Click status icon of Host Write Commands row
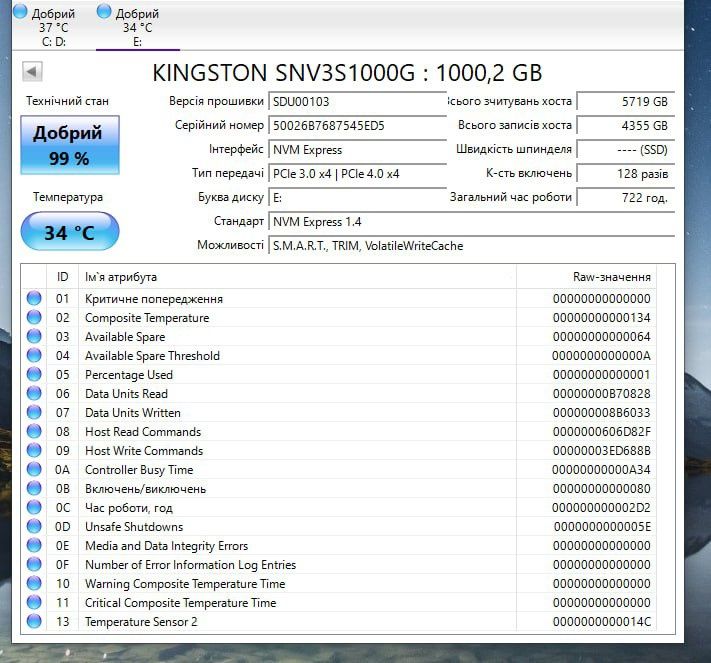The width and height of the screenshot is (711, 663). pos(34,450)
